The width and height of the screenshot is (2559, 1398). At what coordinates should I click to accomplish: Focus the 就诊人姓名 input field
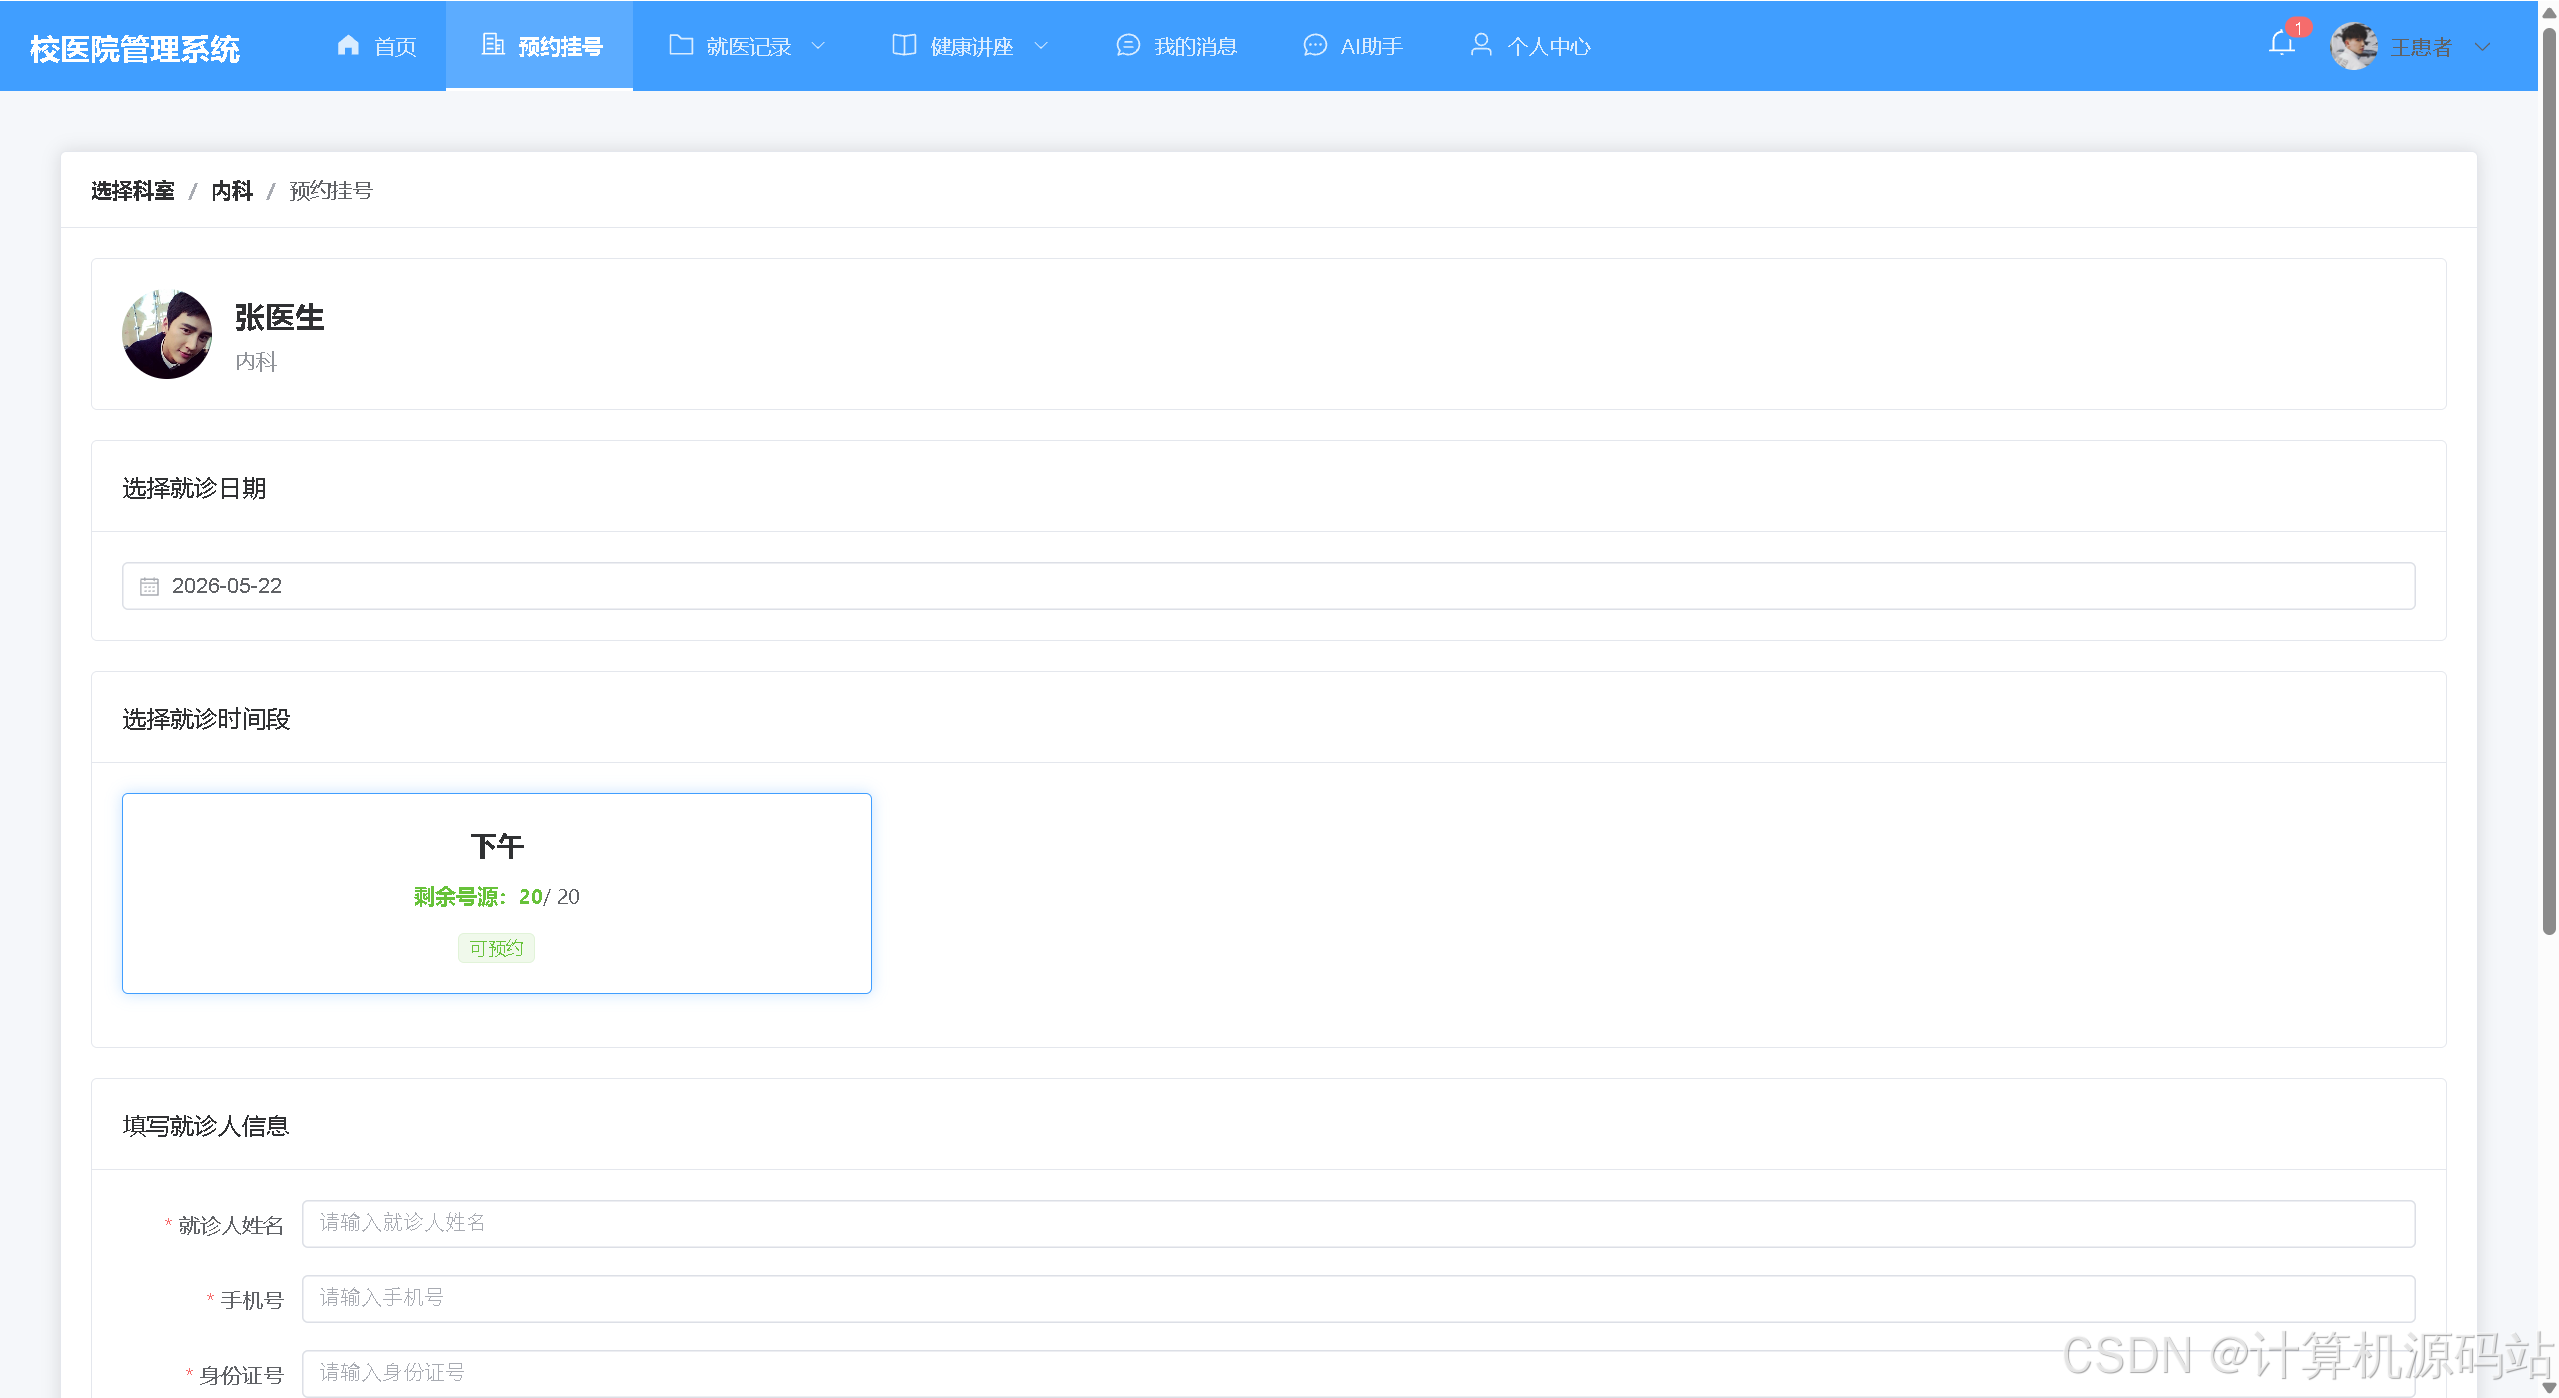[x=1358, y=1223]
